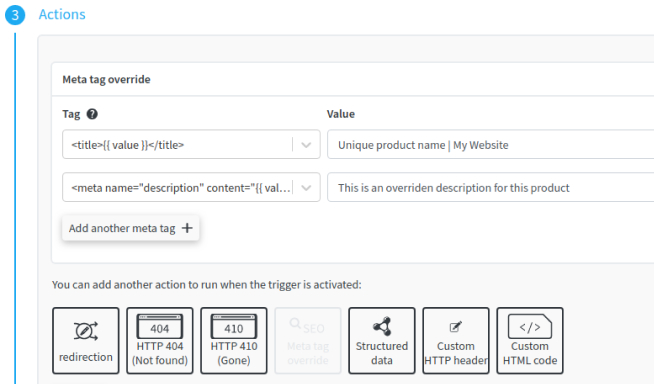Select the HTTP 404 (Not found) action
654x384 pixels.
160,341
